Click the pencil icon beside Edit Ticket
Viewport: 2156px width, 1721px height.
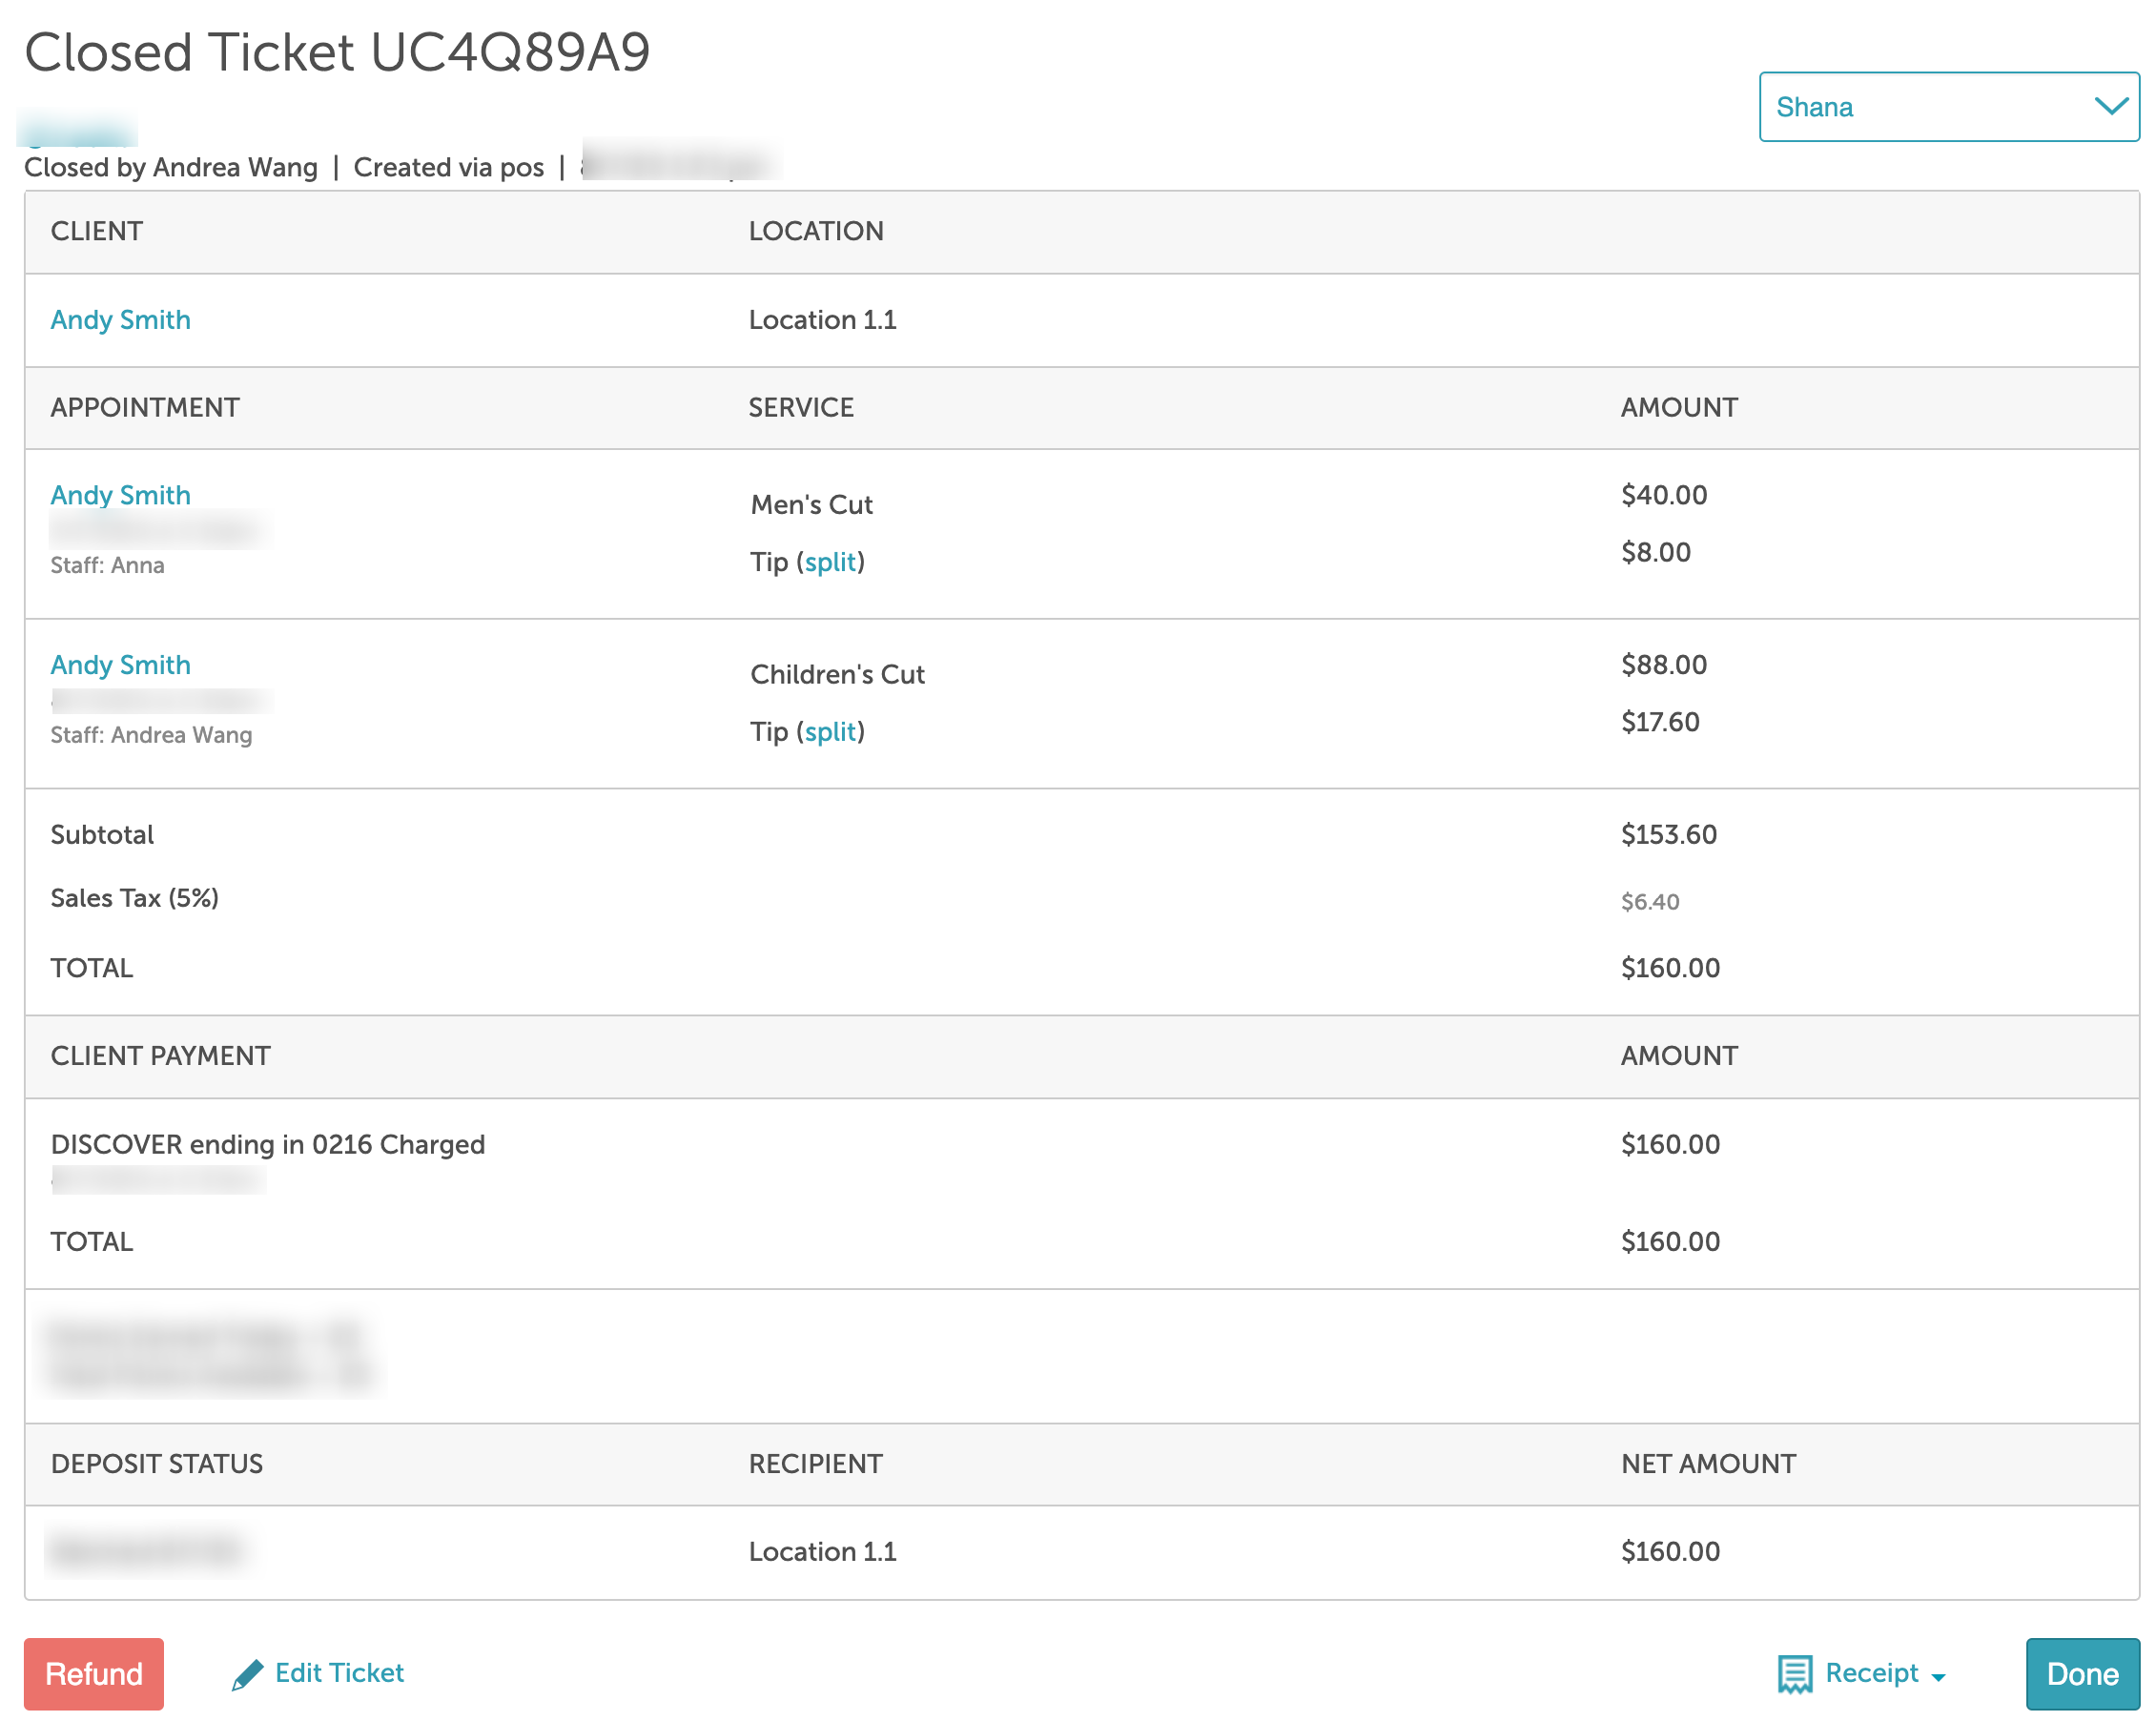click(x=247, y=1674)
